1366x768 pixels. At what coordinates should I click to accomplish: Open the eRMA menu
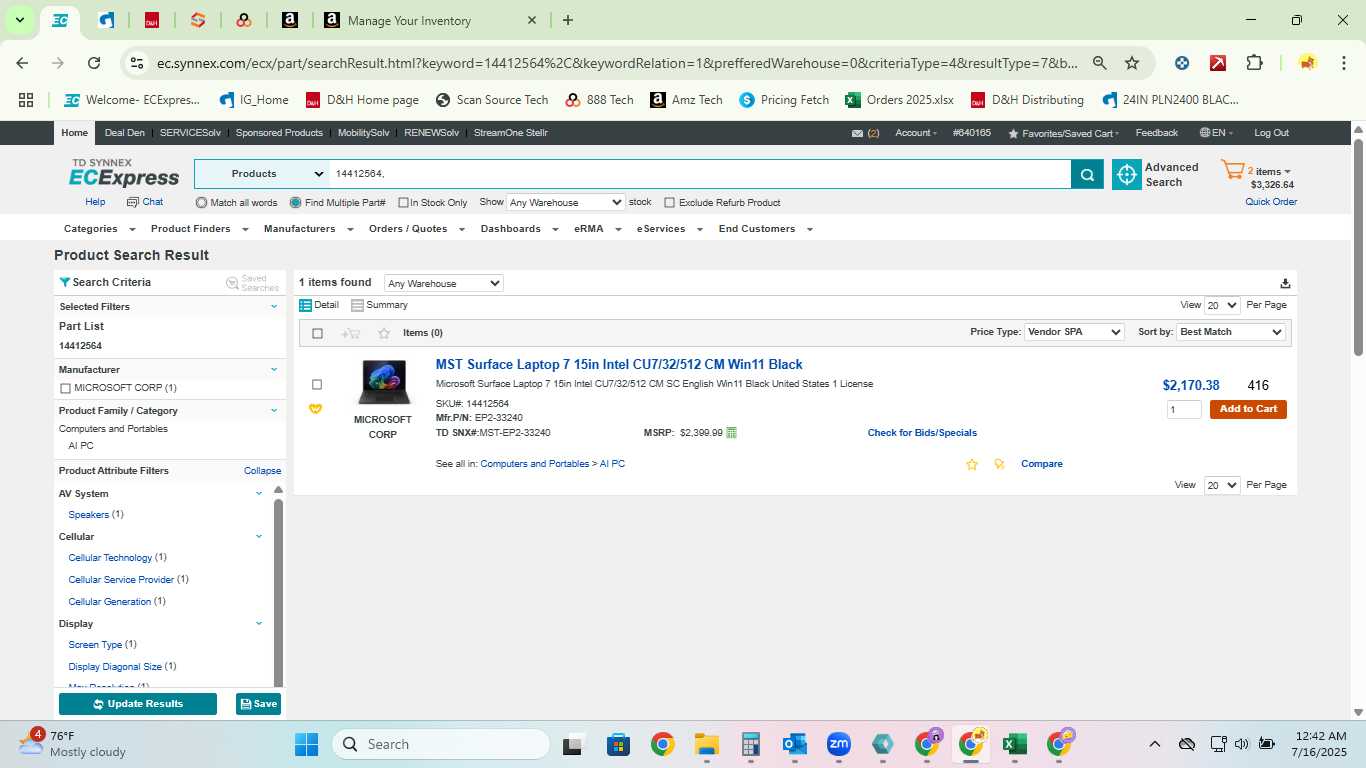tap(596, 229)
